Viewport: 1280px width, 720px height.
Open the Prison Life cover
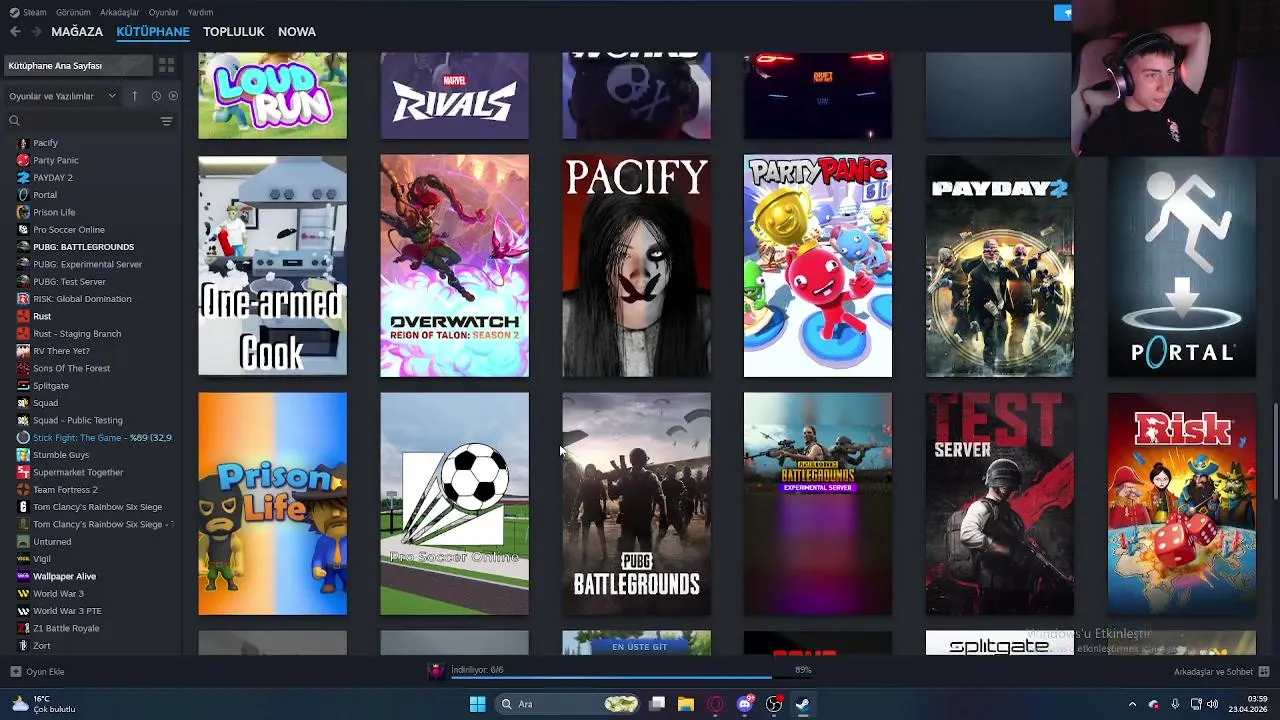[x=272, y=504]
